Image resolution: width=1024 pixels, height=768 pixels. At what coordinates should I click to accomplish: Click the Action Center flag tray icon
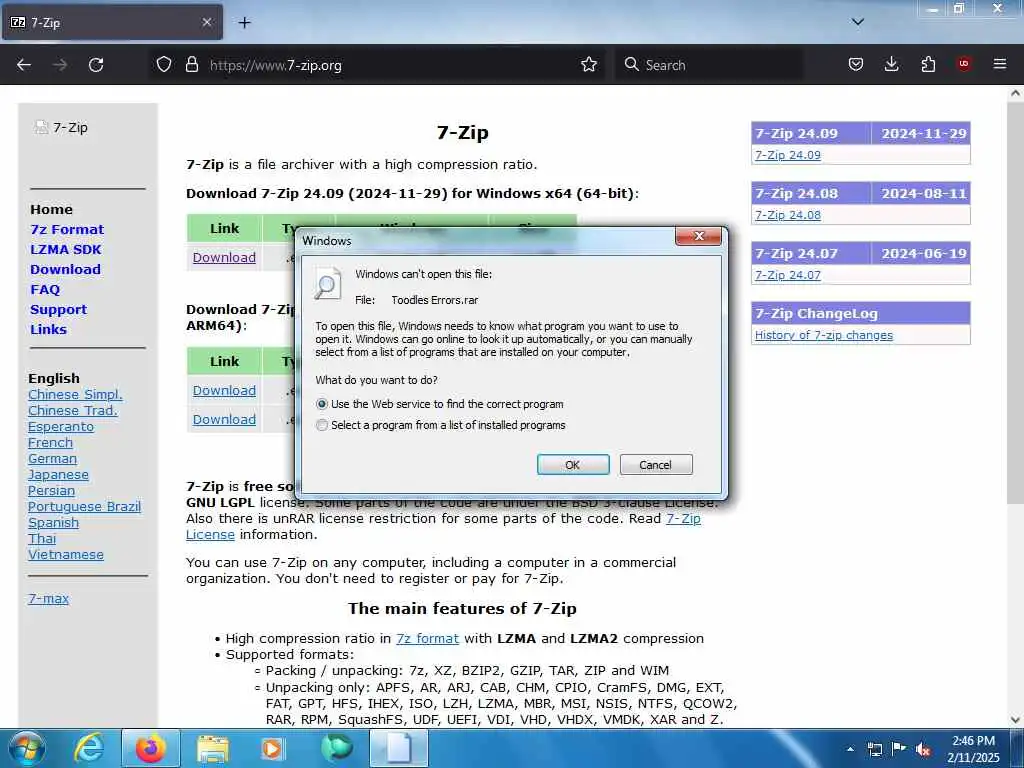coord(899,749)
